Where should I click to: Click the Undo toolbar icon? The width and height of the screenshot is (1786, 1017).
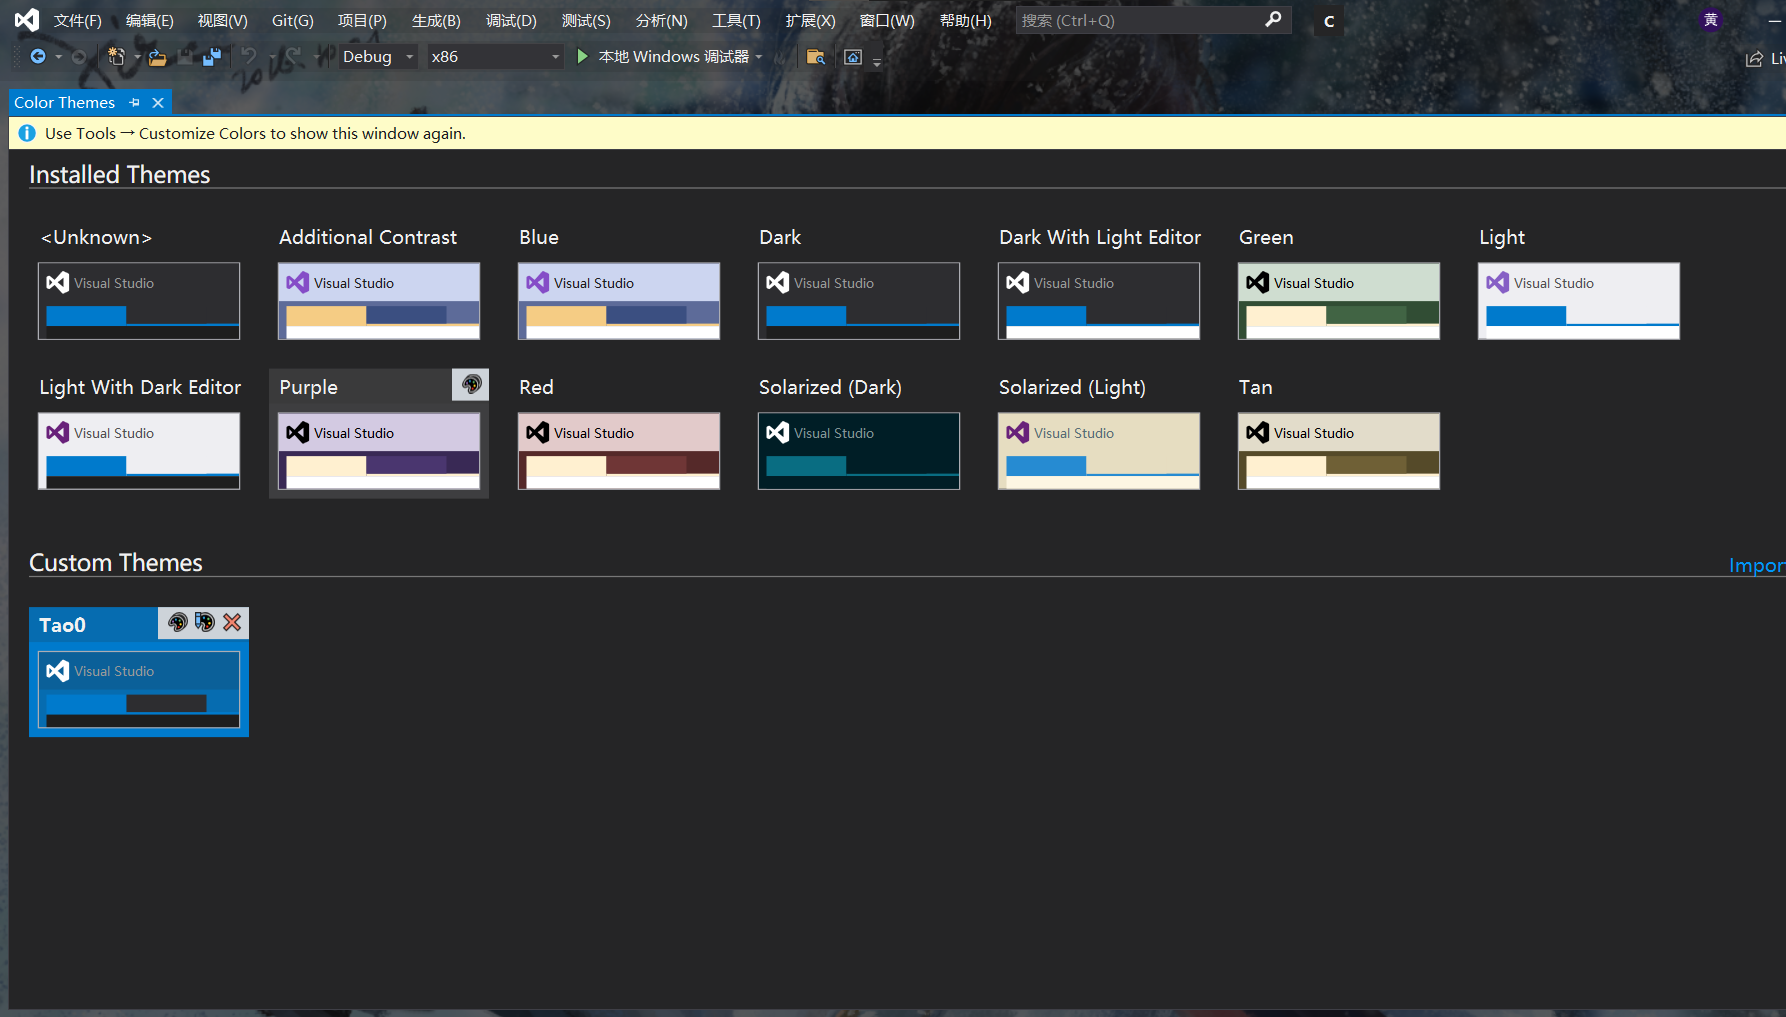(249, 57)
